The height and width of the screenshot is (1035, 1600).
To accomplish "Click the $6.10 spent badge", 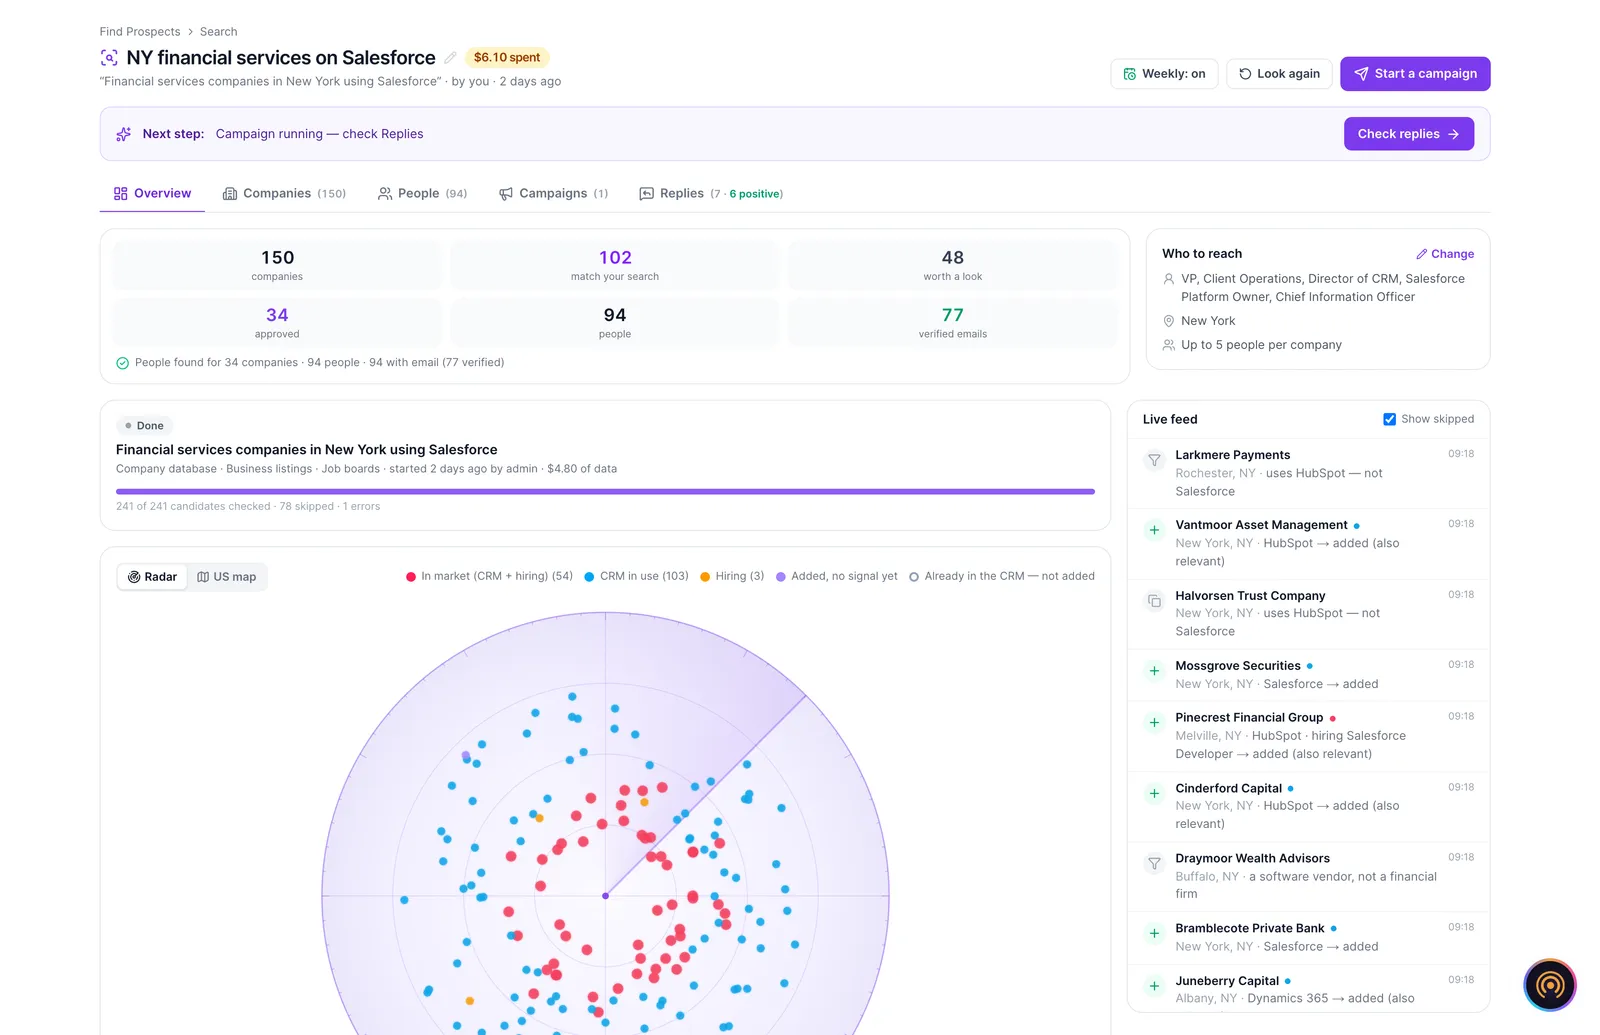I will point(507,58).
